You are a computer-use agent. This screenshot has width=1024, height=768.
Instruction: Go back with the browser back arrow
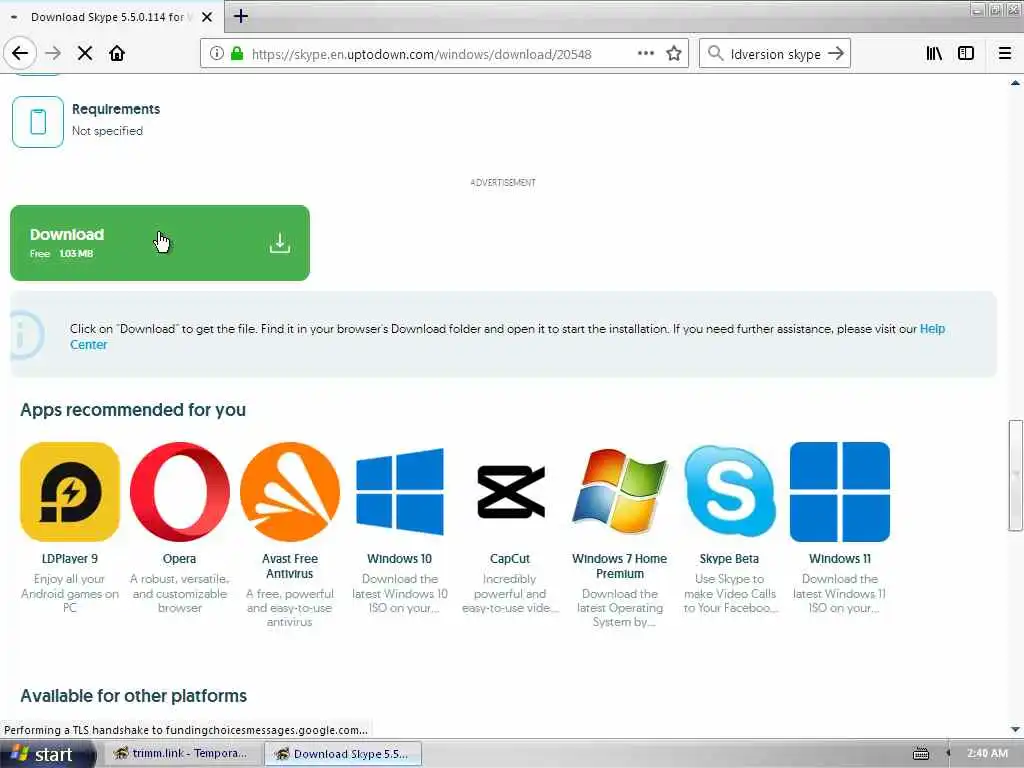(20, 53)
